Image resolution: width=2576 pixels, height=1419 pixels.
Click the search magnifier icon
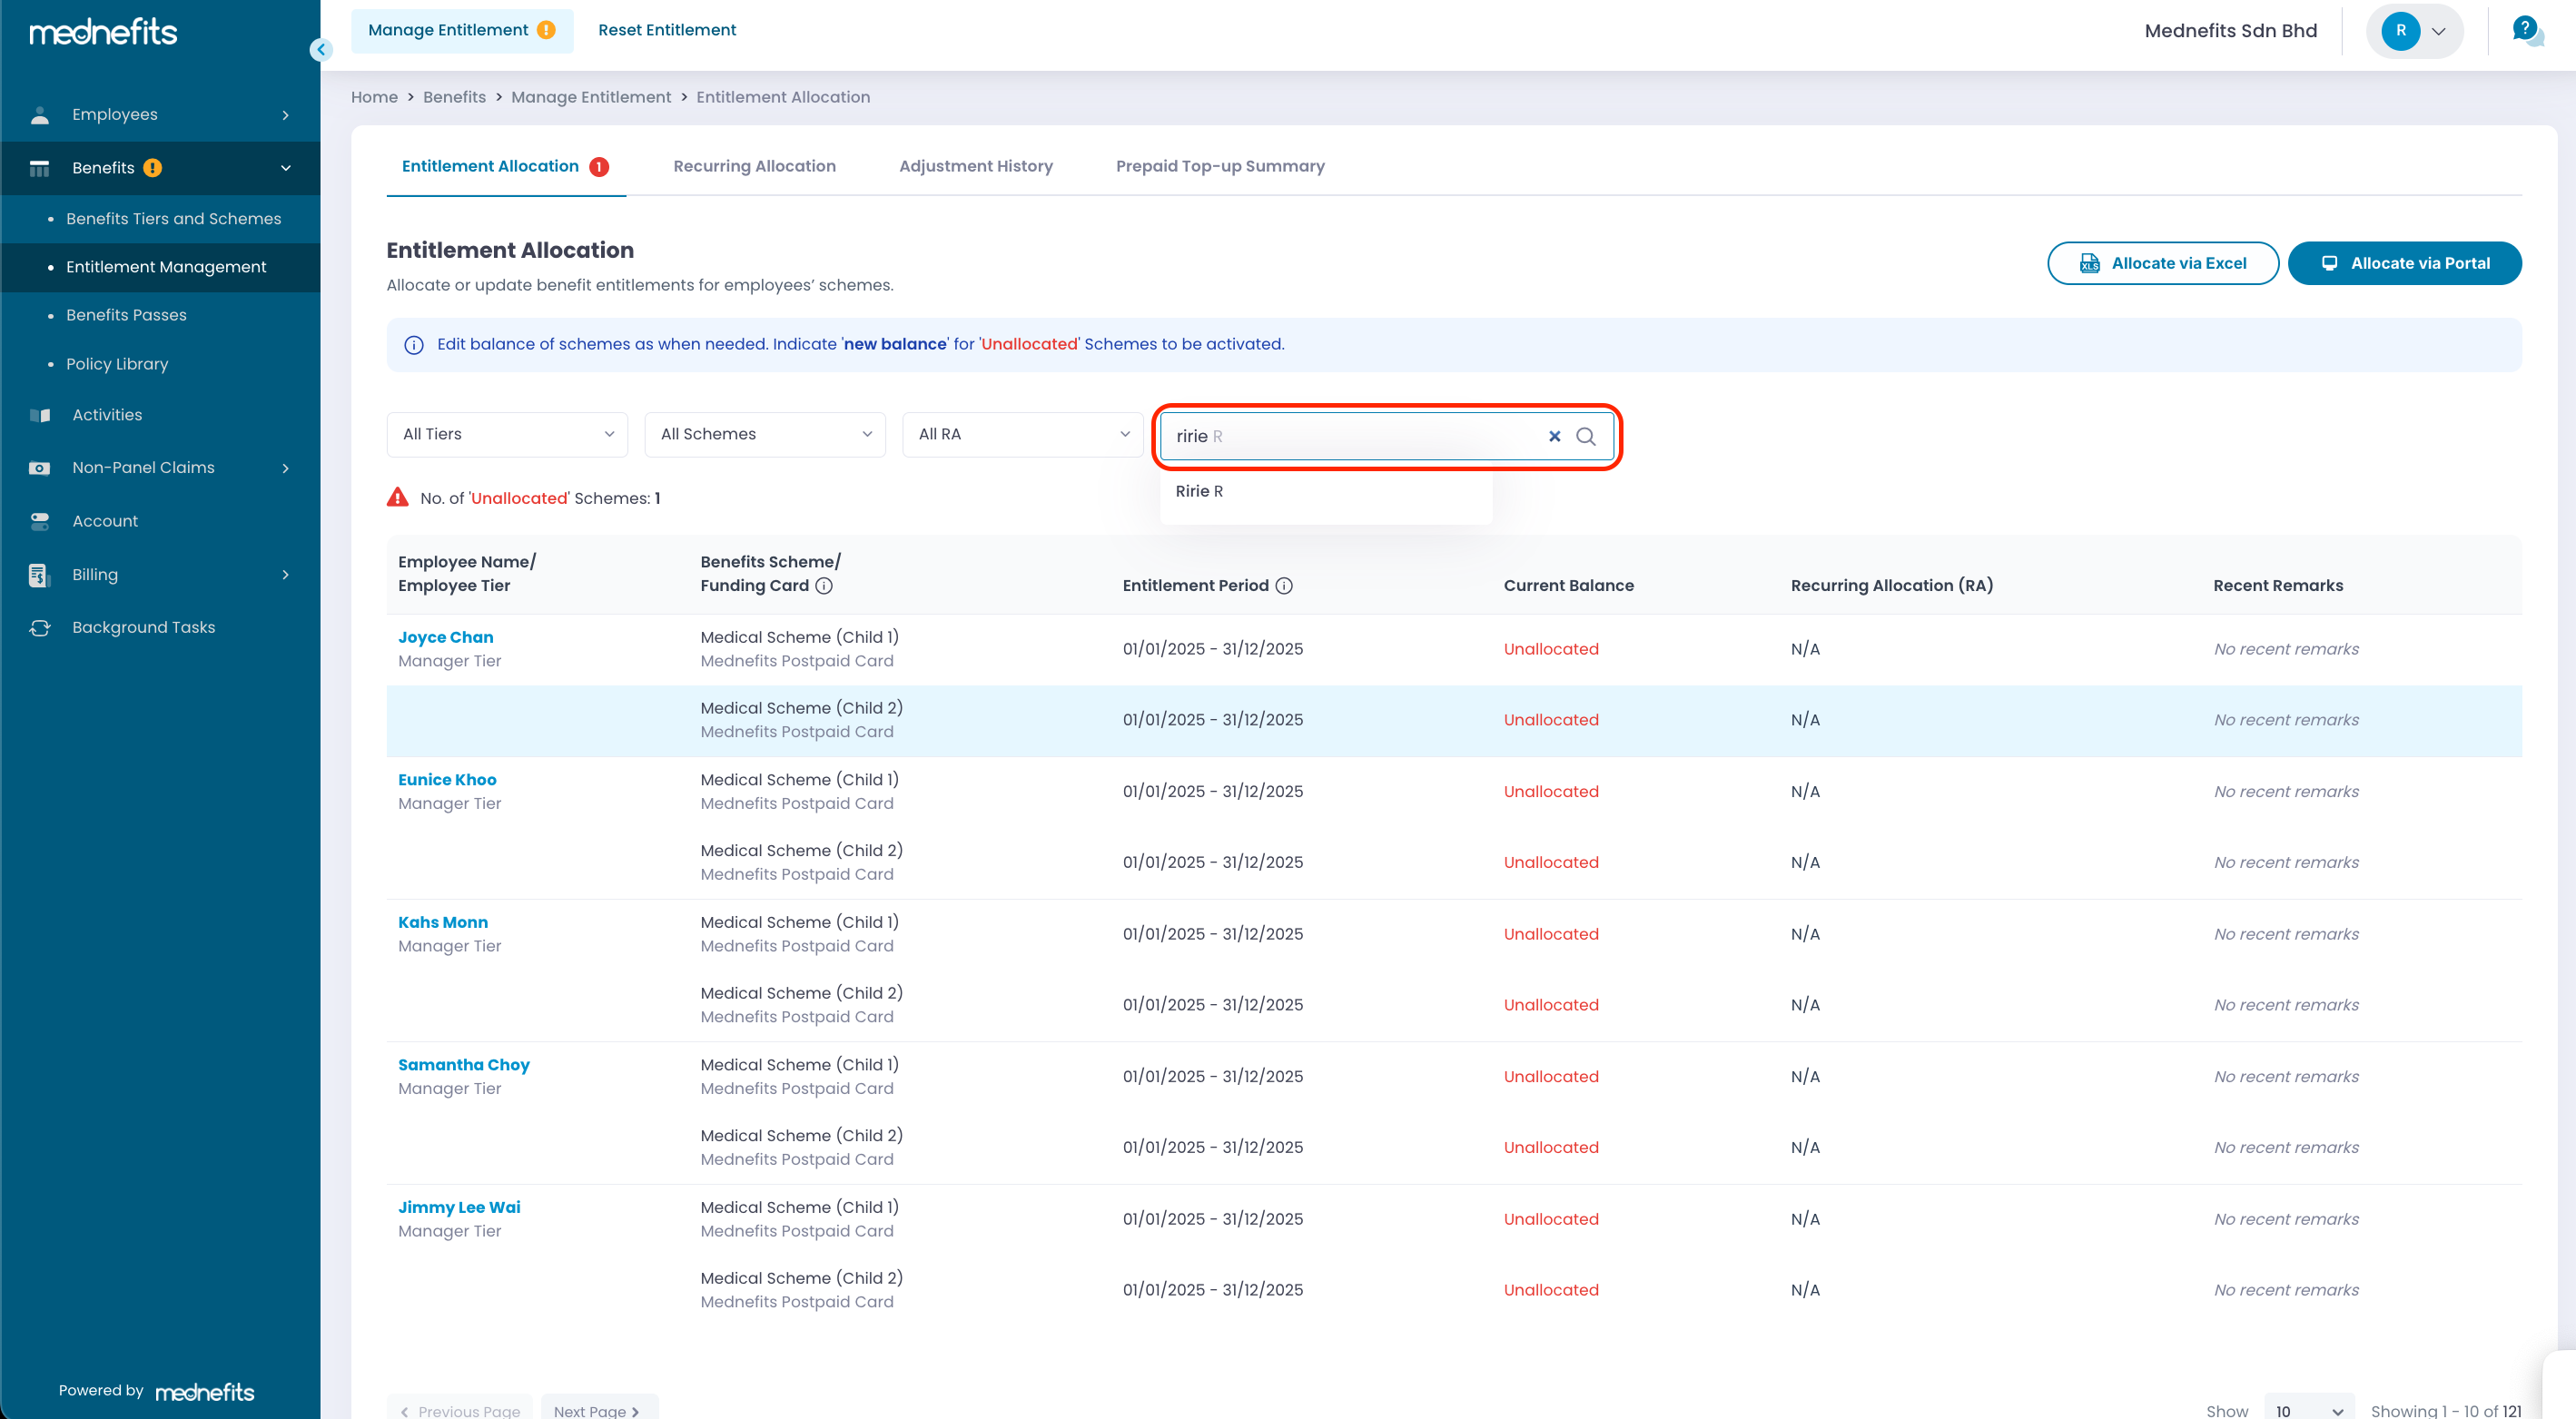tap(1585, 436)
